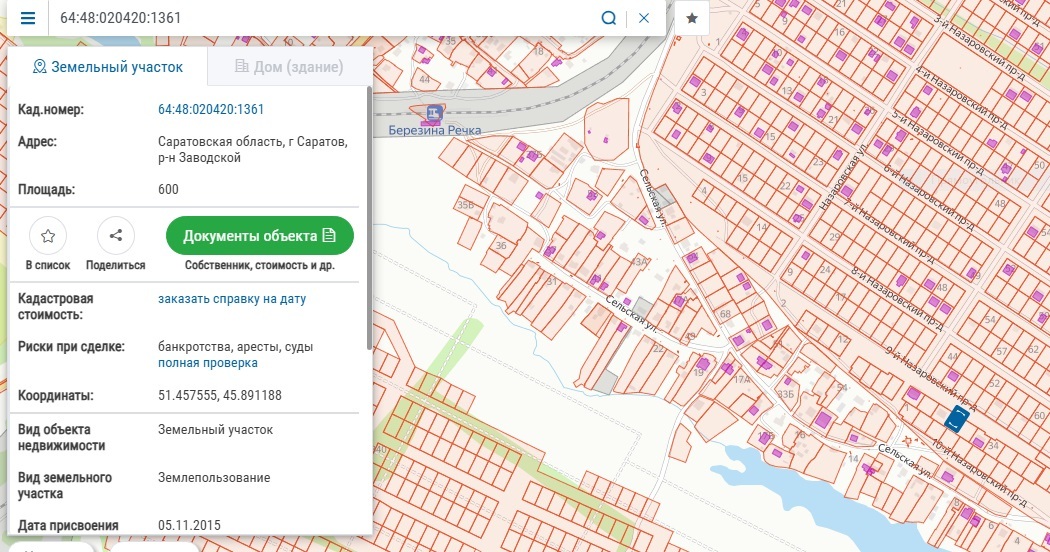Click the Поделиться share icon
Viewport: 1050px width, 552px height.
(x=116, y=236)
